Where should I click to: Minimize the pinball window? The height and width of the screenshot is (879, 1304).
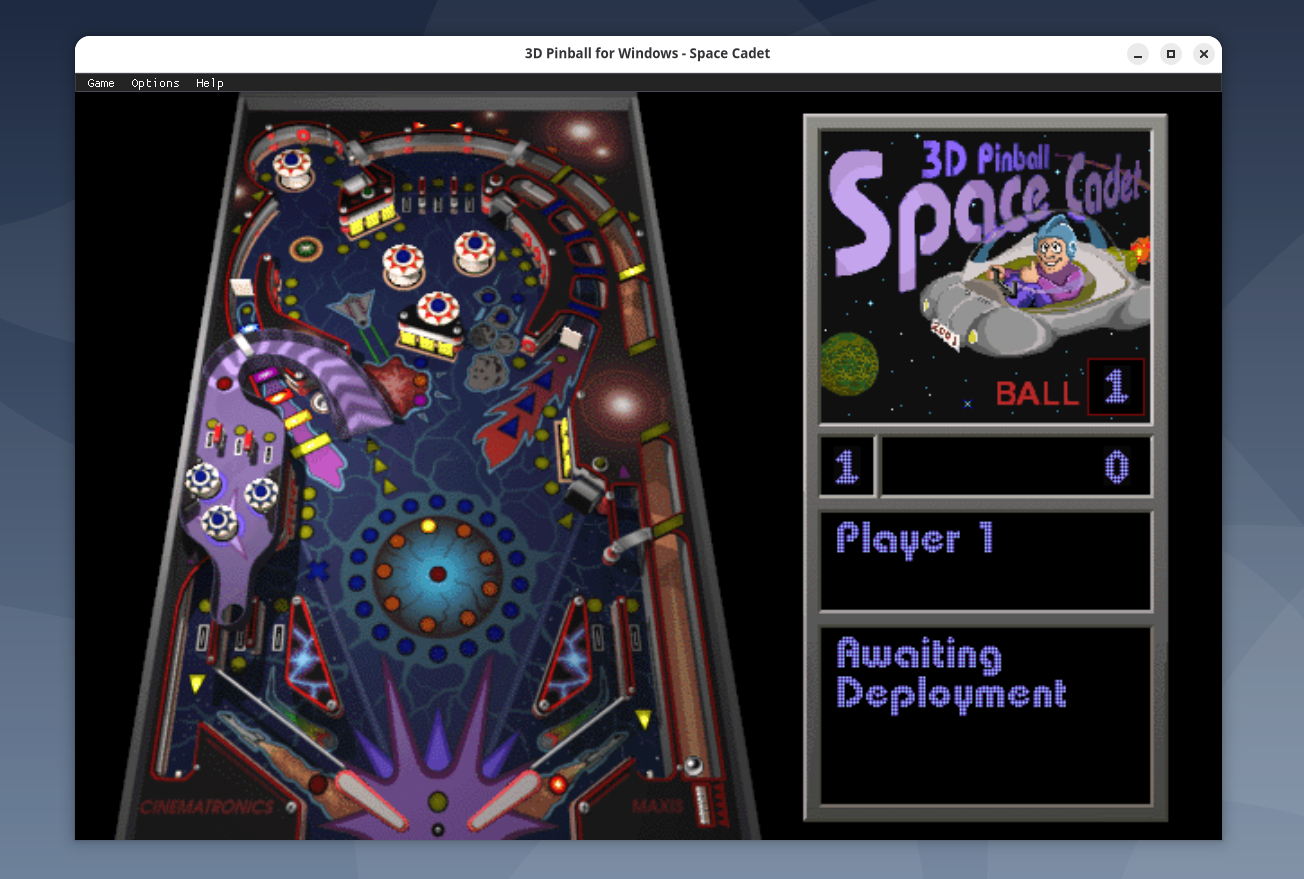[1138, 54]
